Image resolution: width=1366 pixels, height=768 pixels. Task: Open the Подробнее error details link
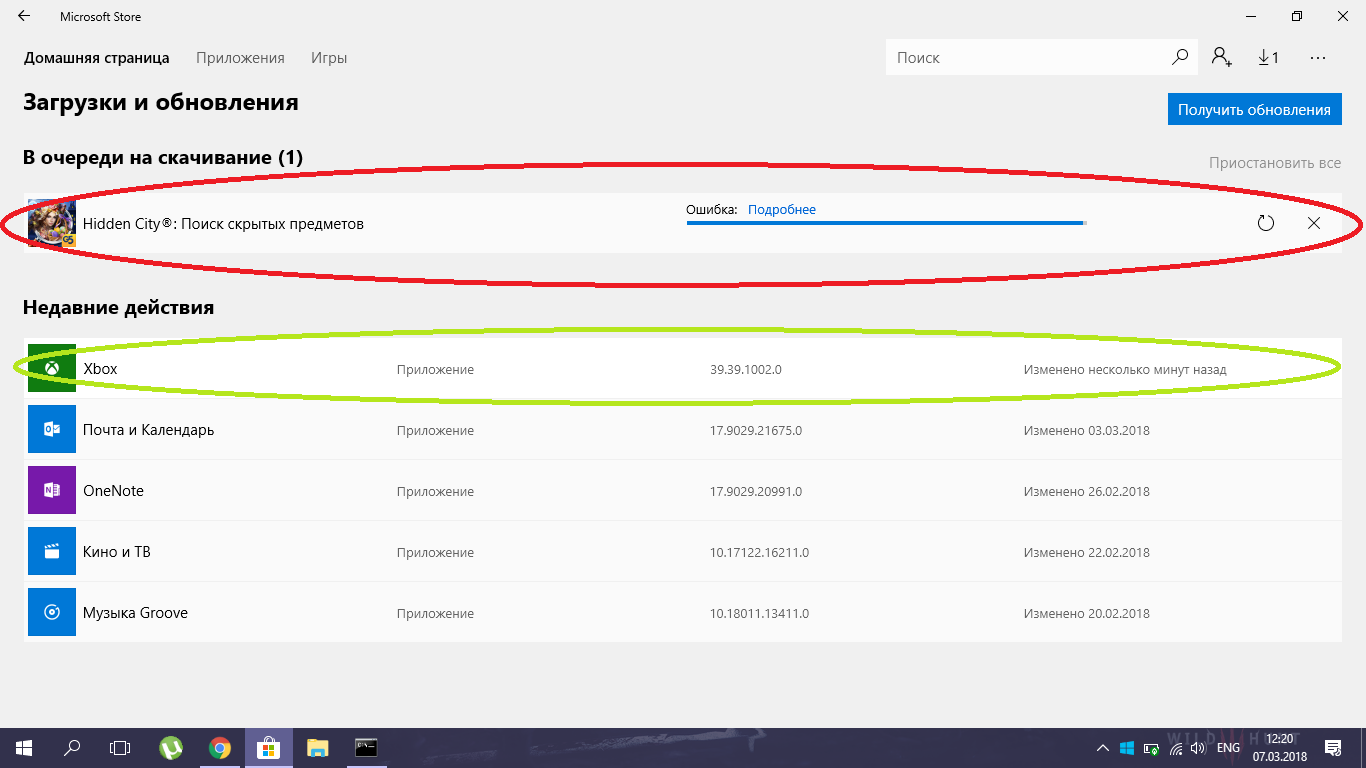click(x=782, y=210)
